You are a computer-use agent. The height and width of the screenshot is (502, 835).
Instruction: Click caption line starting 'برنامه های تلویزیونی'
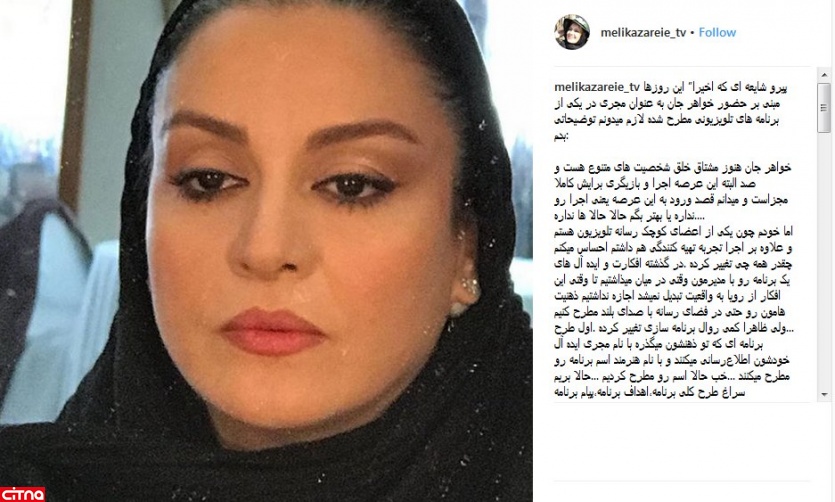[667, 120]
